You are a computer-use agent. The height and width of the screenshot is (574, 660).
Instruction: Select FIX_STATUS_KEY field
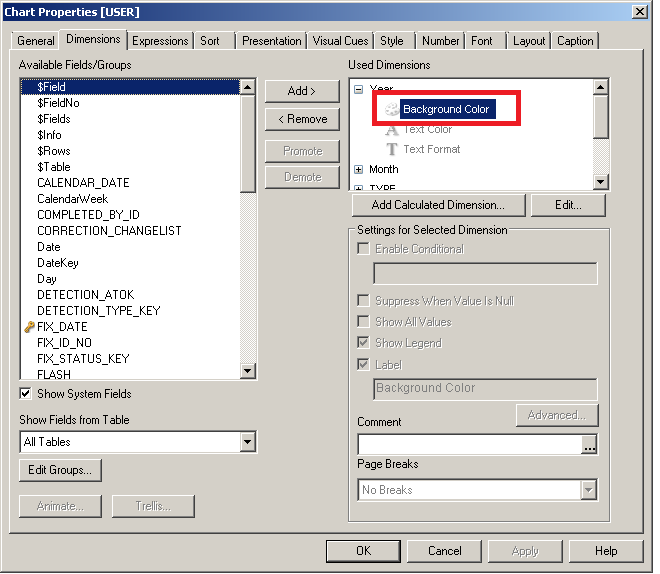coord(130,359)
